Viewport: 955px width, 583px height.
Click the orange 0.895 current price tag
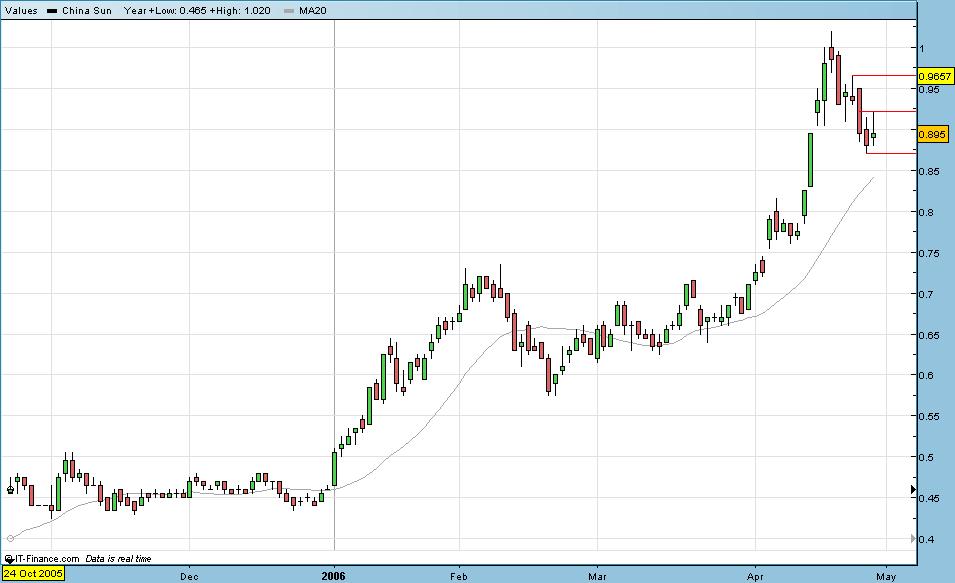pos(932,134)
